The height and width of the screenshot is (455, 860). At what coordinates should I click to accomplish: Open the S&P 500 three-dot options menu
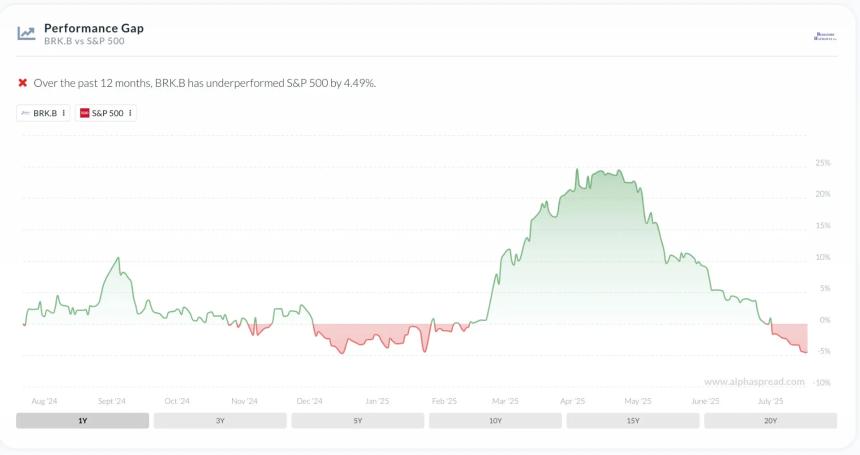[130, 113]
